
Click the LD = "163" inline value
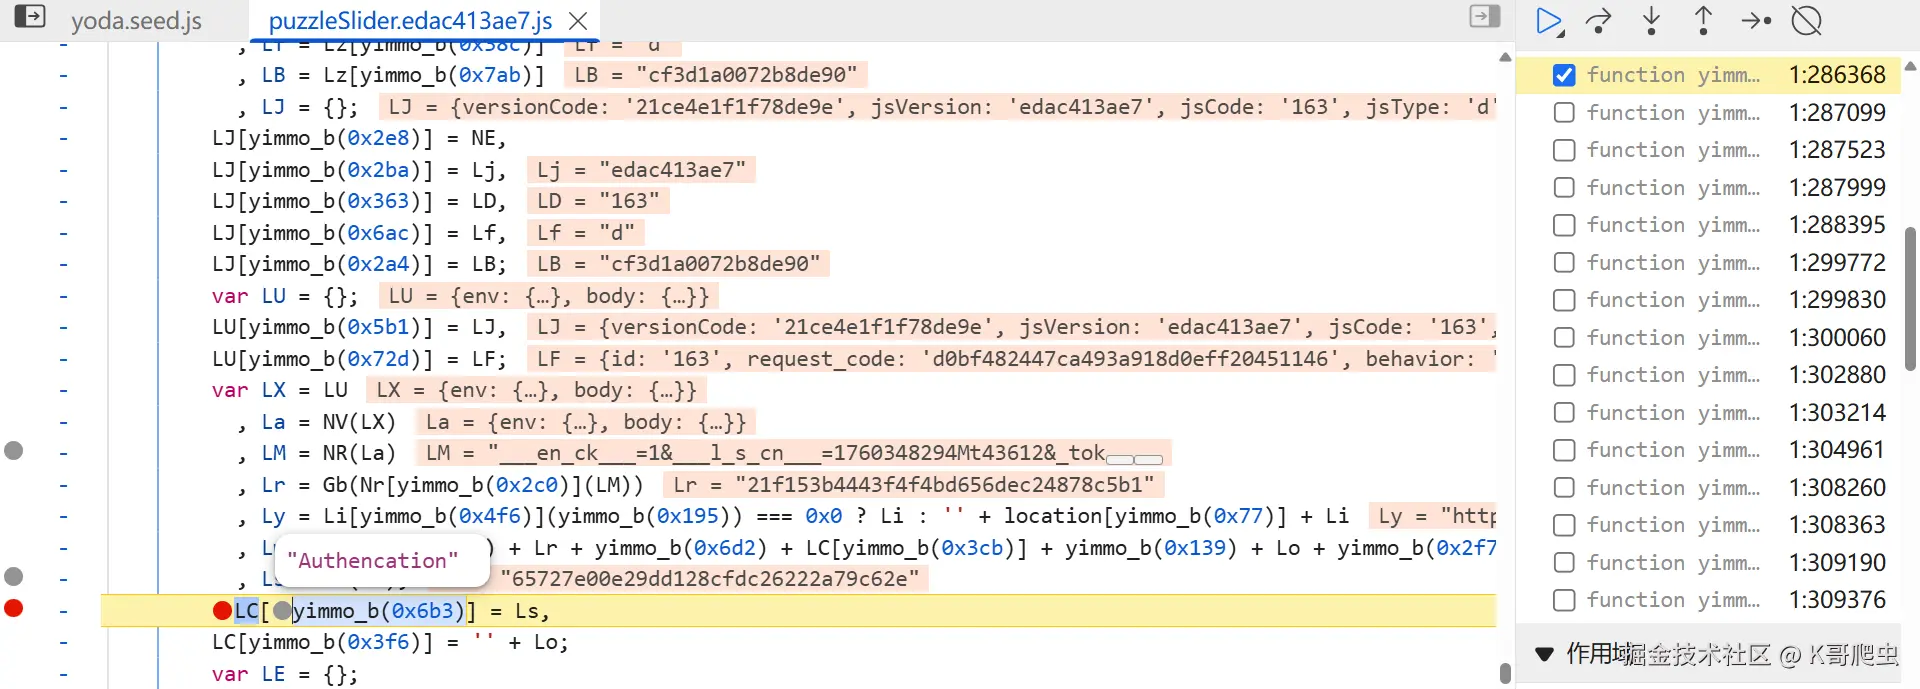pos(598,201)
